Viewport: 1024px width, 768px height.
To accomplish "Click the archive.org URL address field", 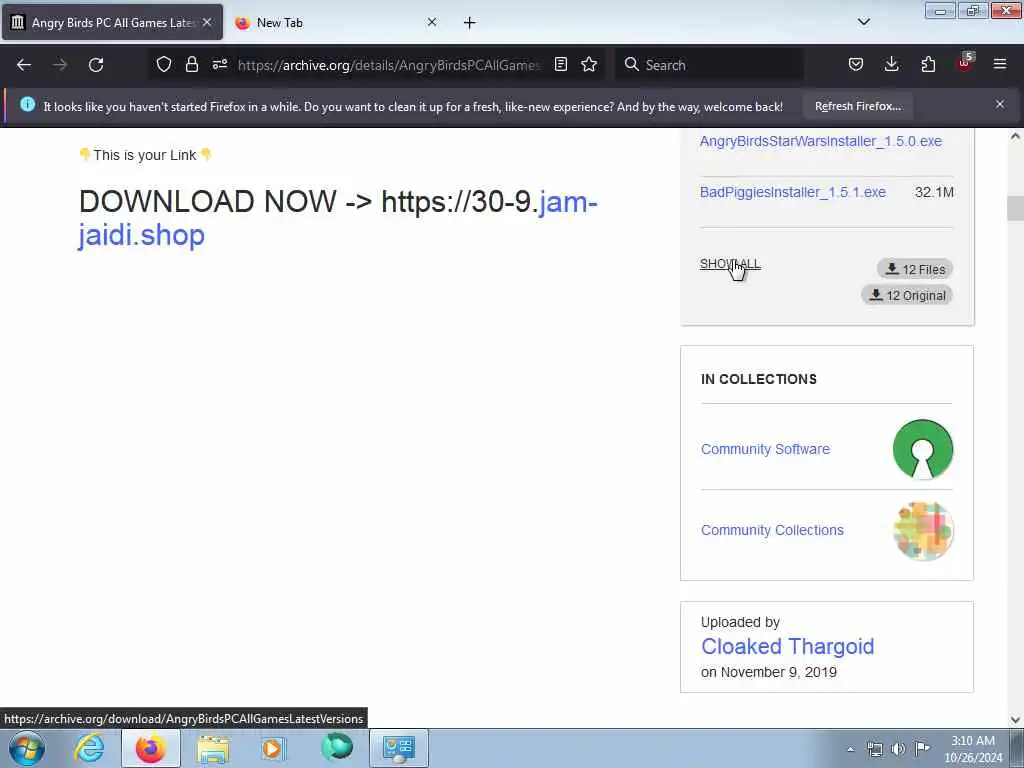I will click(x=390, y=65).
